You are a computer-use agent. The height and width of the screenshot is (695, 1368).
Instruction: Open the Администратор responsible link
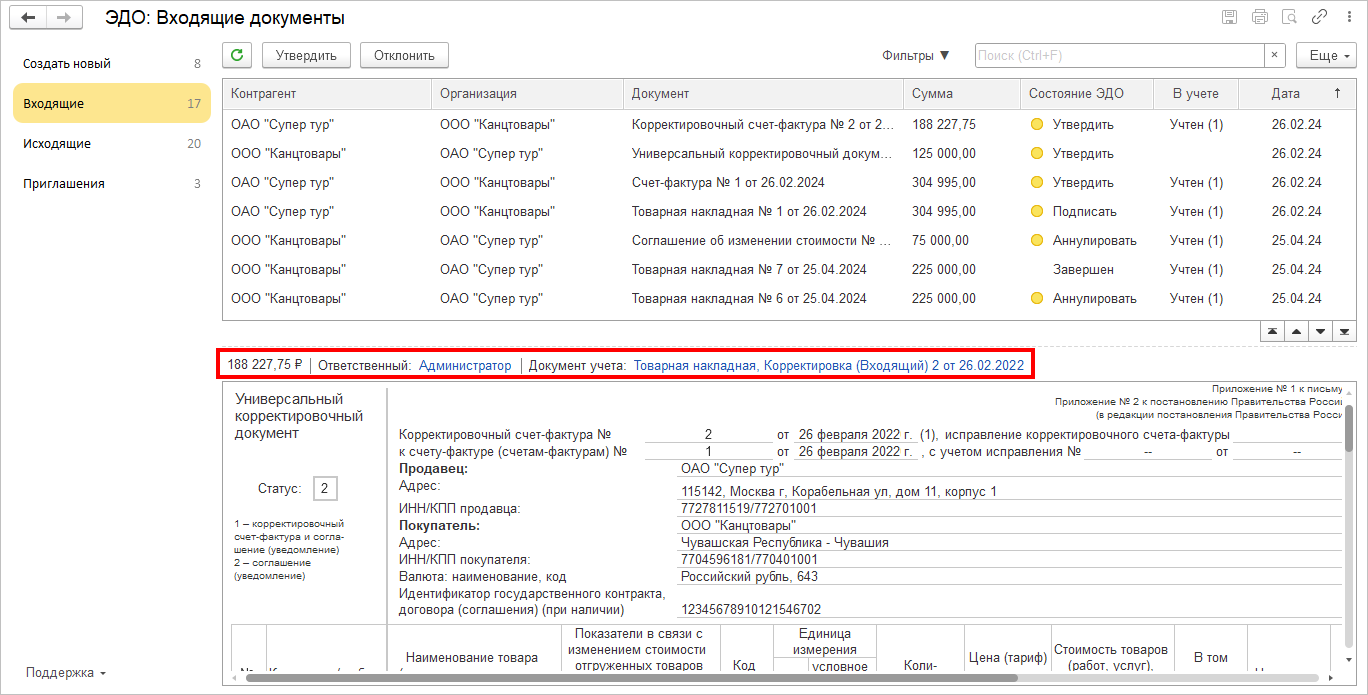click(x=465, y=365)
